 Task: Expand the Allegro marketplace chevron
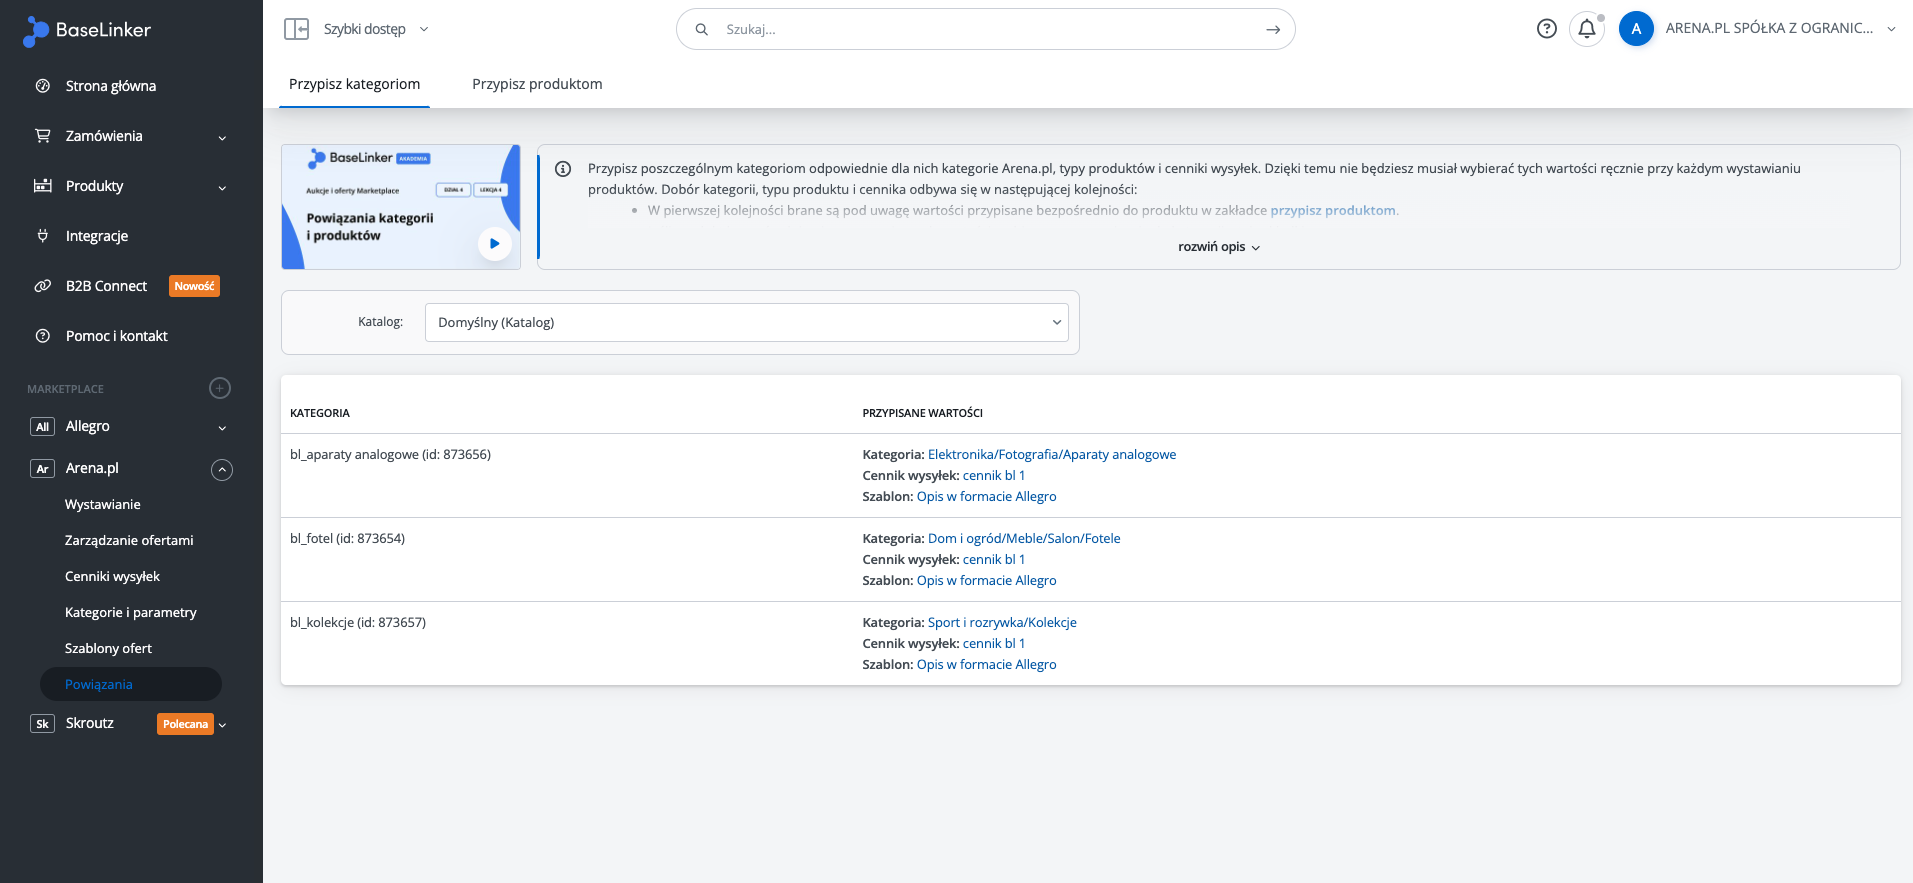[222, 428]
